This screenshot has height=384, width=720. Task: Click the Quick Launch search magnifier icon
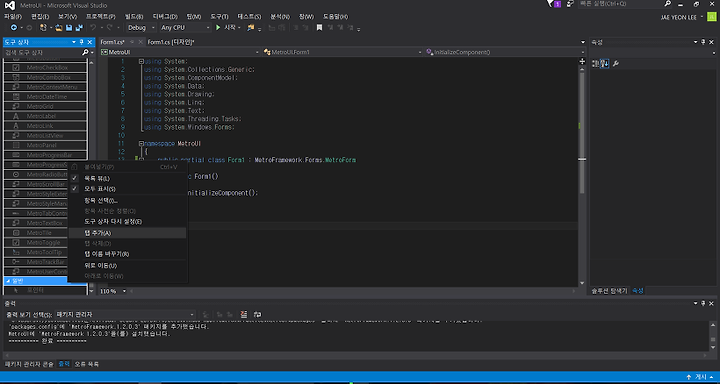click(x=668, y=4)
